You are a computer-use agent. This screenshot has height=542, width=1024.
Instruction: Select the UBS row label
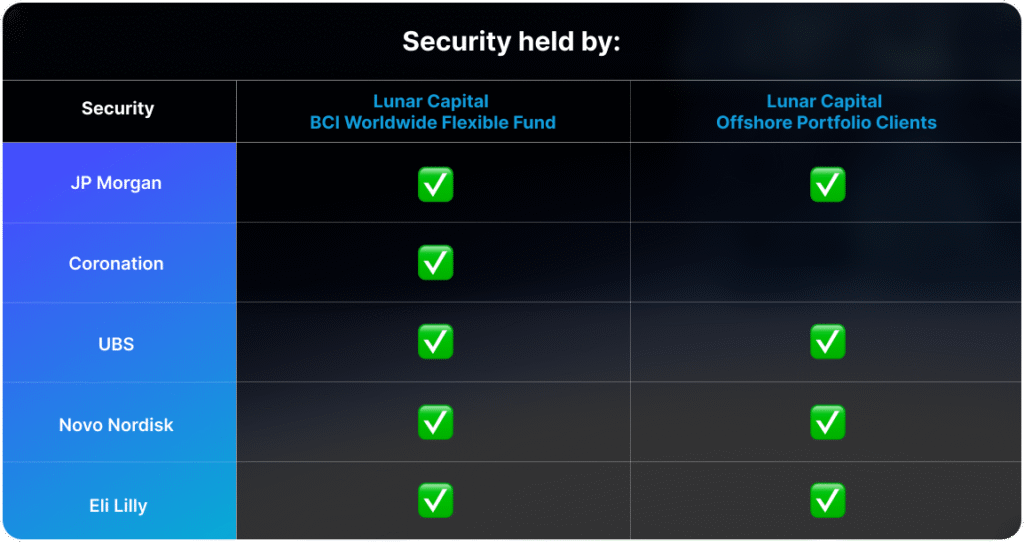(x=116, y=344)
